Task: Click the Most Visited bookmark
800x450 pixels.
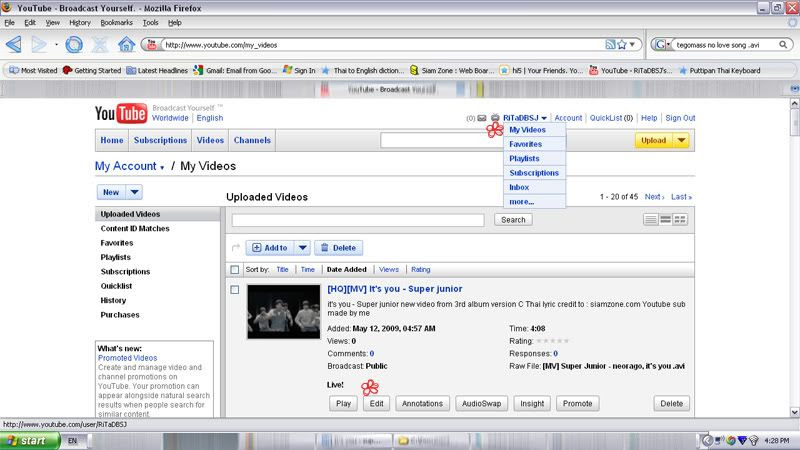Action: (x=34, y=70)
